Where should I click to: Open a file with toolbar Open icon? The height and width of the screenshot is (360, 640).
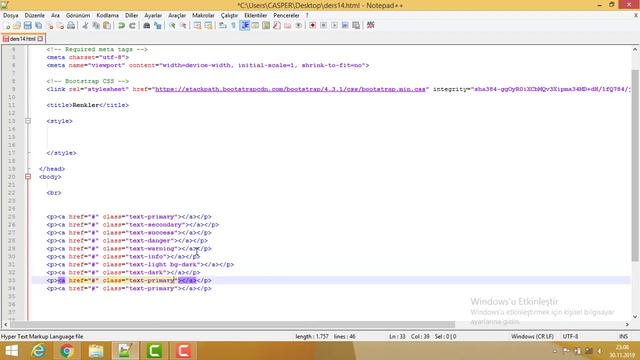pyautogui.click(x=17, y=25)
